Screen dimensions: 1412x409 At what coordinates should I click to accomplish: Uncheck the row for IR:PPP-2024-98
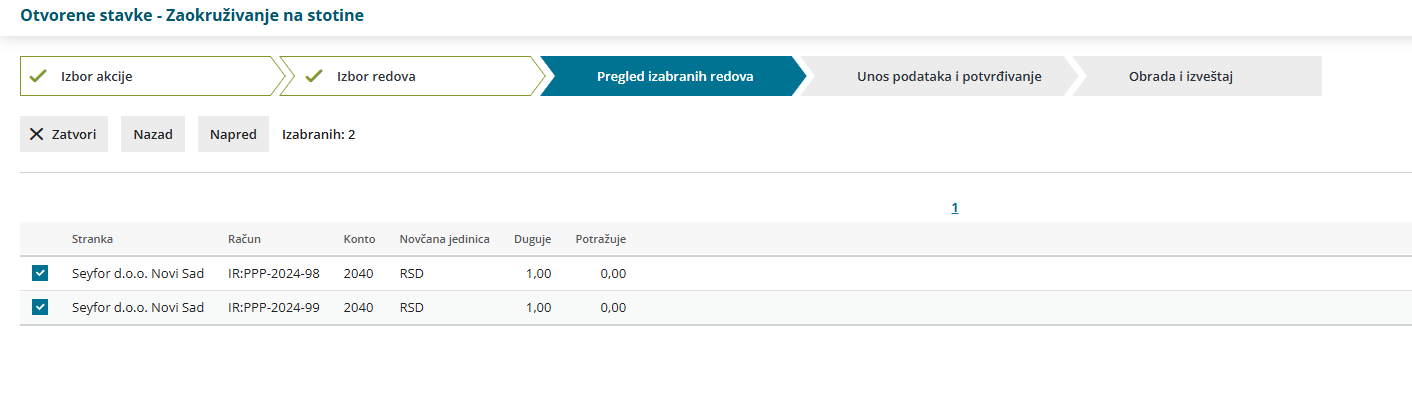[x=40, y=273]
